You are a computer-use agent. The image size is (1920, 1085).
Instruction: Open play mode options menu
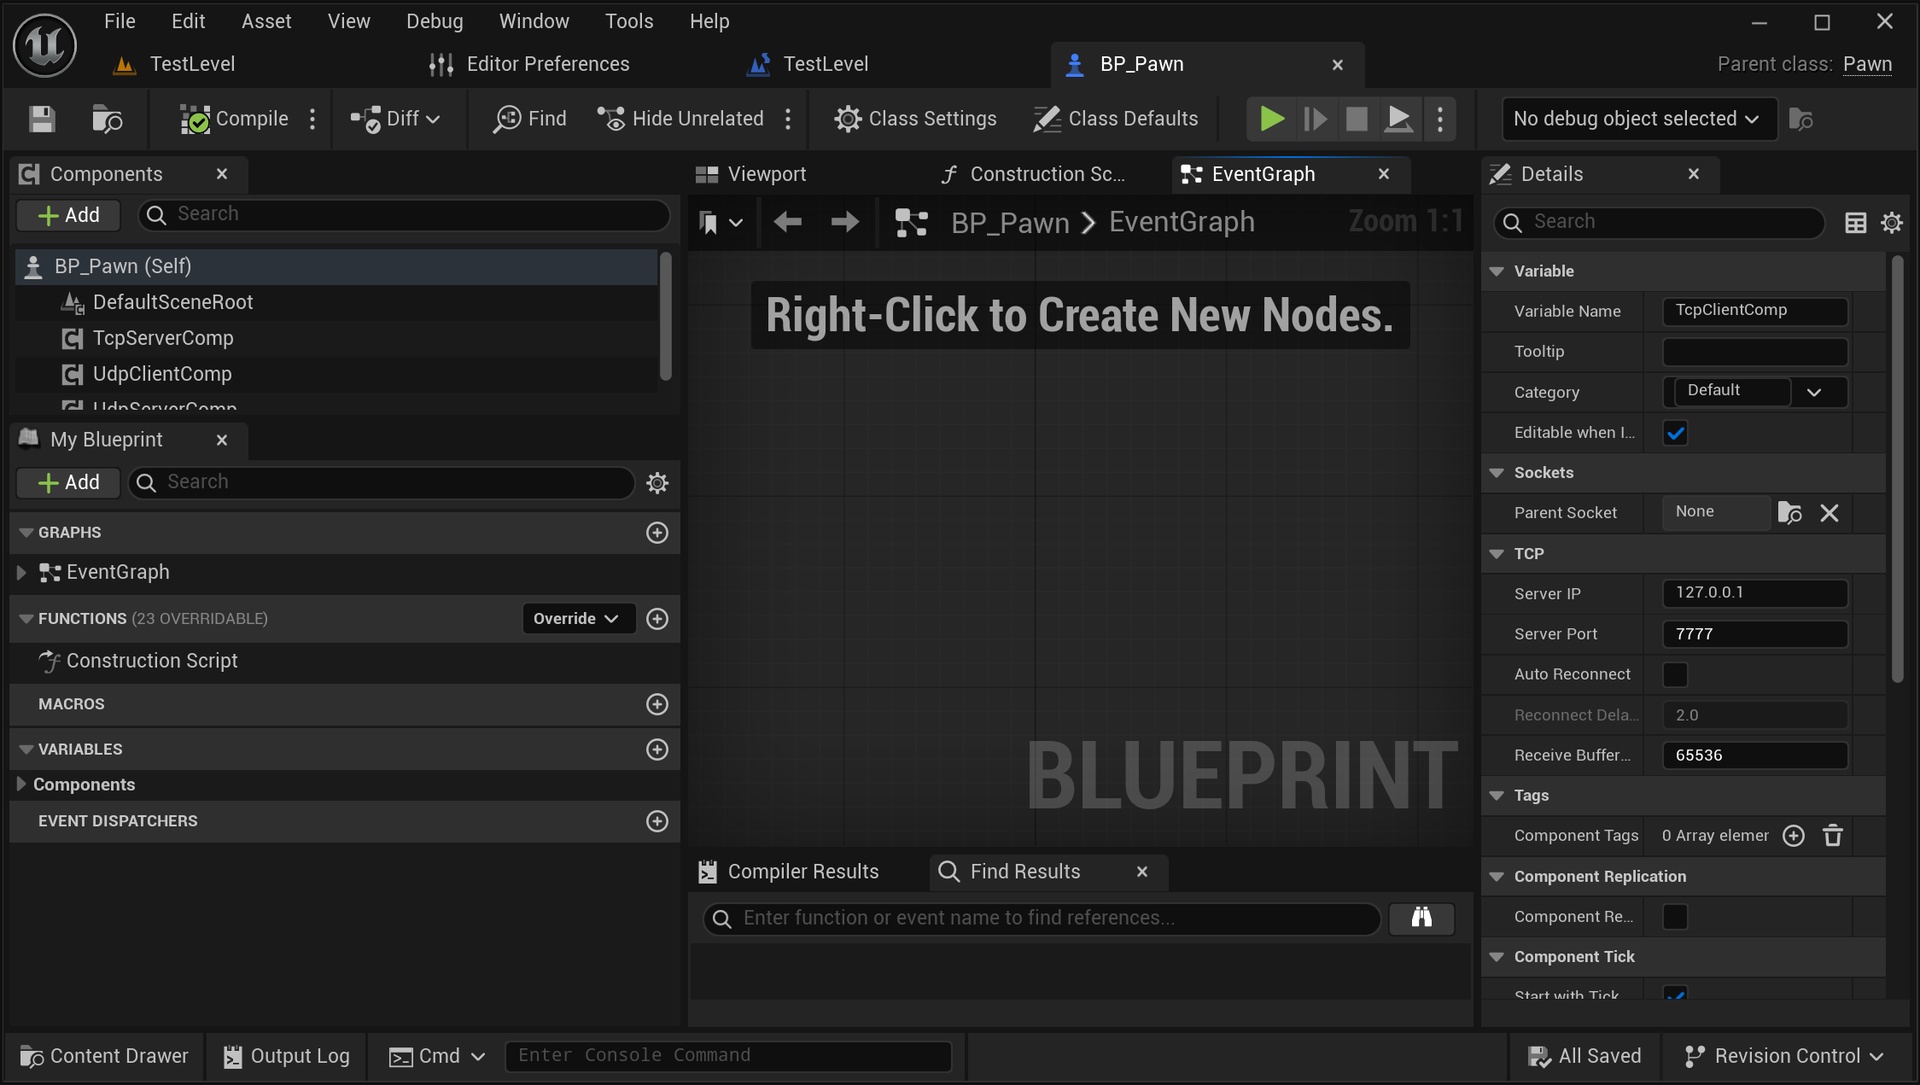coord(1440,119)
